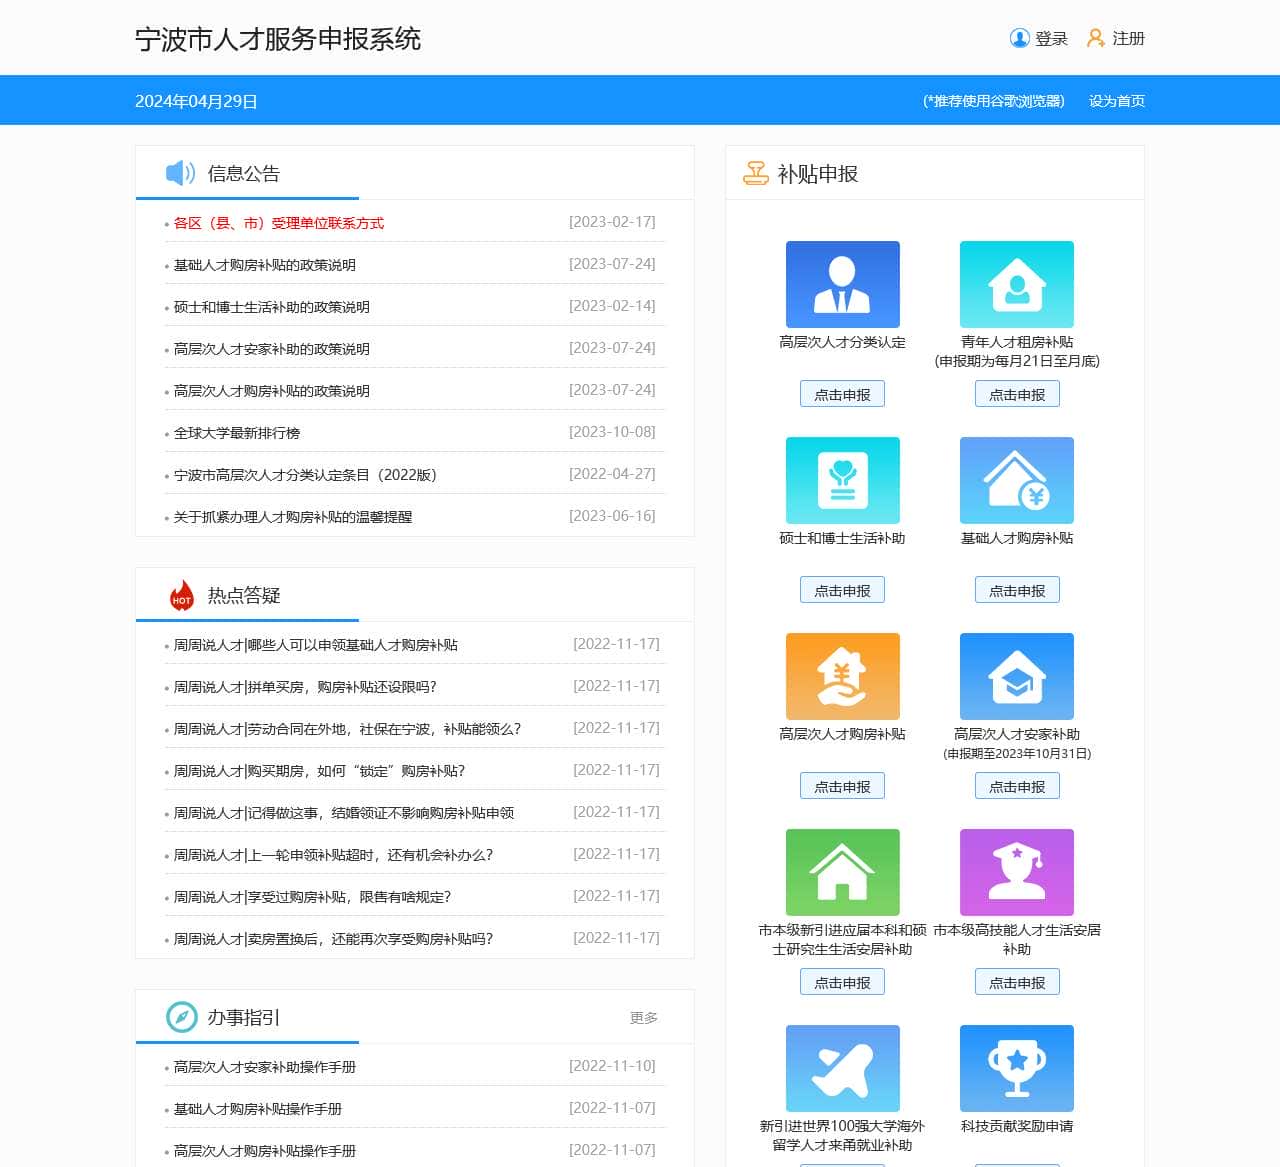Click the 高层次人才安家补助 icon

[1016, 677]
